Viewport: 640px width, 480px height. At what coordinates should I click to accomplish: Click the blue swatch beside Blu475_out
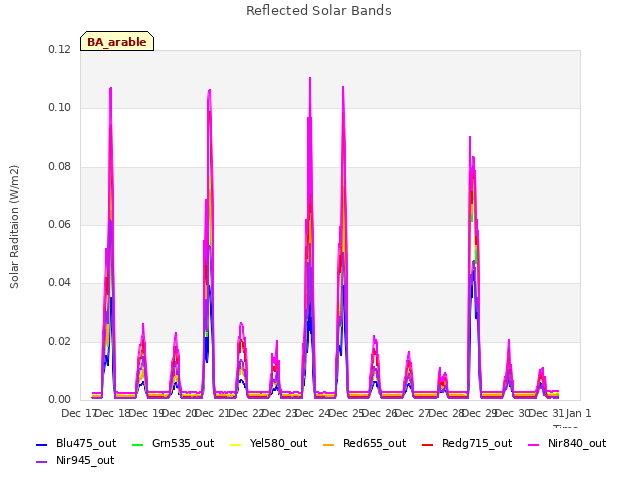click(x=42, y=444)
